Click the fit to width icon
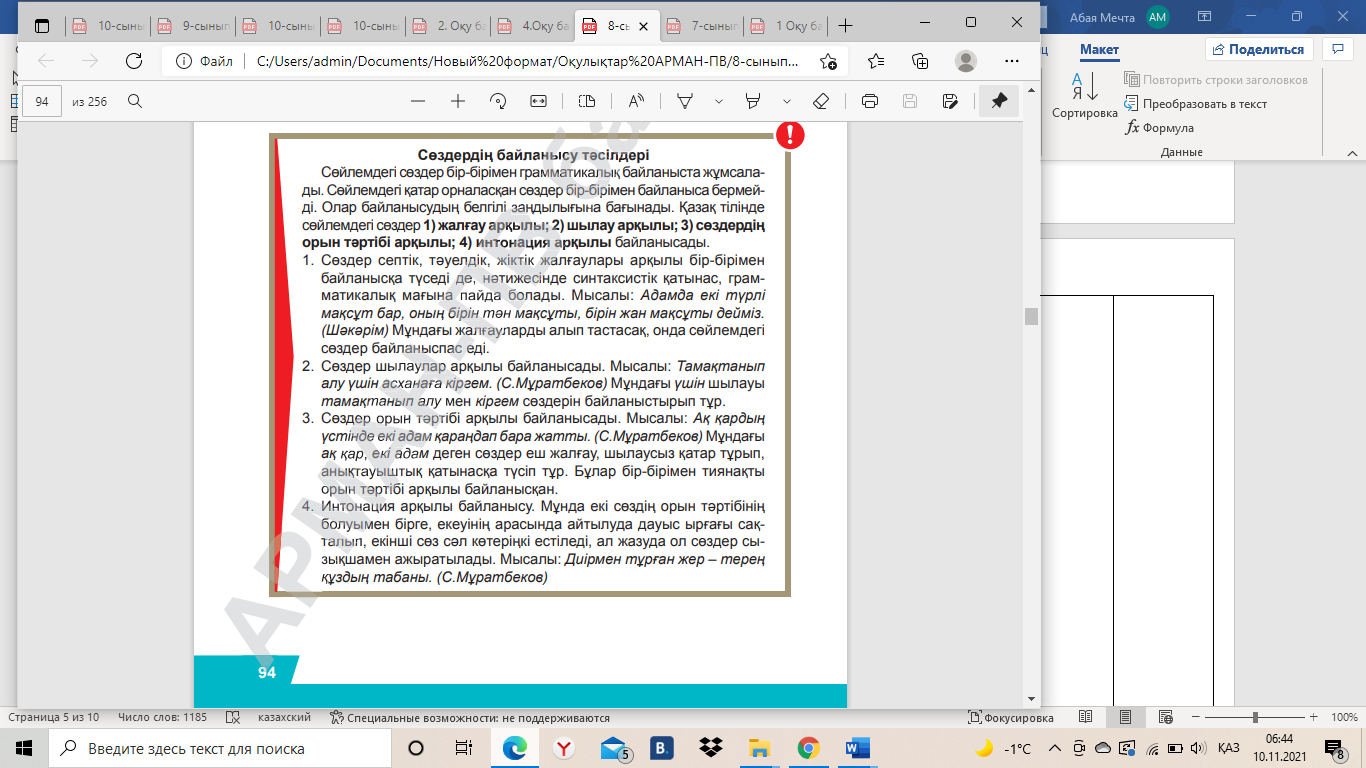The image size is (1366, 768). click(x=539, y=101)
